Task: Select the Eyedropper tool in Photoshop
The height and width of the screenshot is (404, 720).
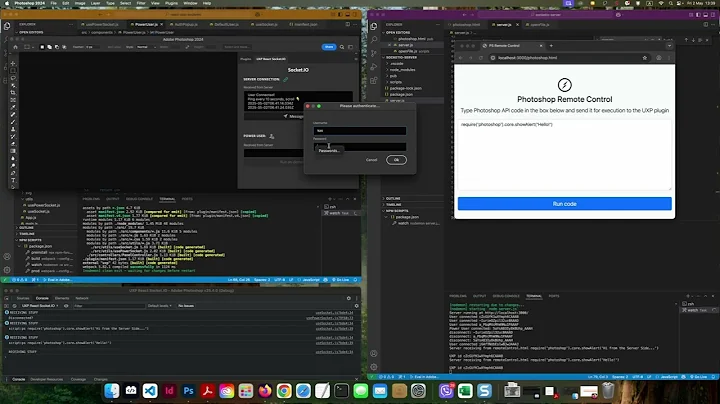Action: (13, 107)
